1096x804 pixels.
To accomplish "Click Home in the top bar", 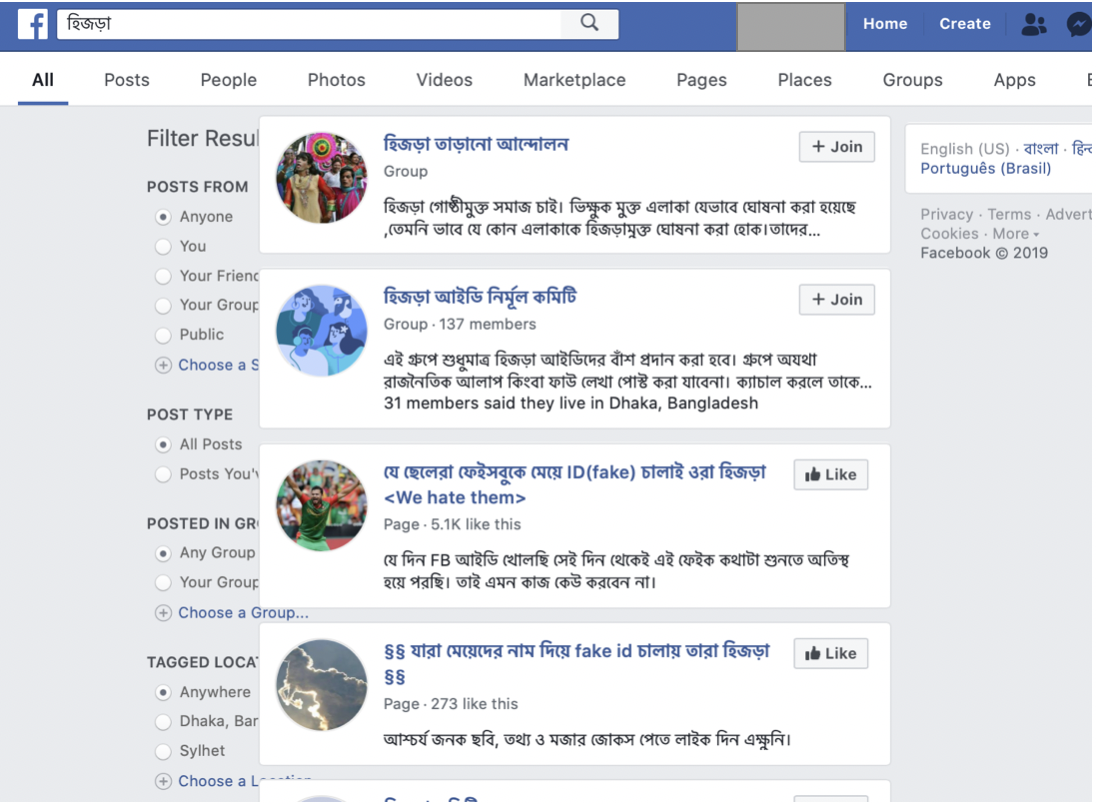I will pos(885,24).
